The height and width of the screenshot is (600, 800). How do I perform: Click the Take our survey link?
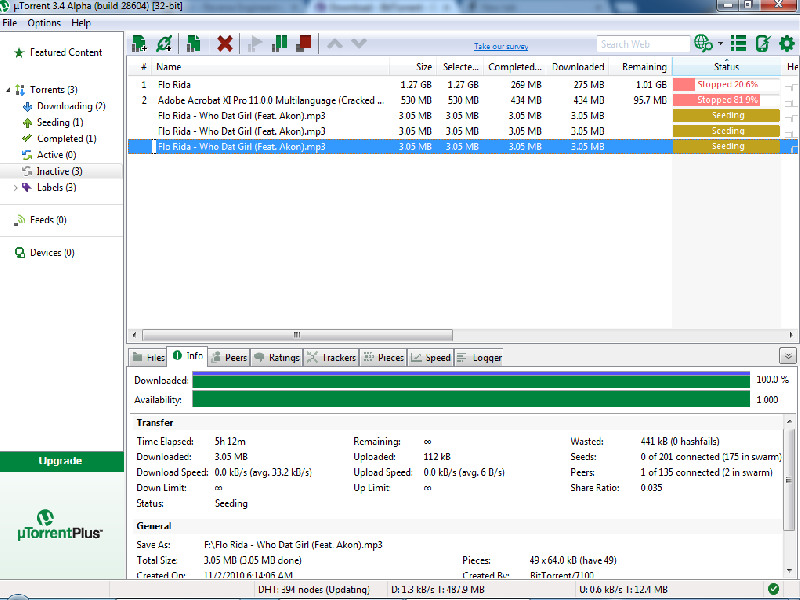501,46
